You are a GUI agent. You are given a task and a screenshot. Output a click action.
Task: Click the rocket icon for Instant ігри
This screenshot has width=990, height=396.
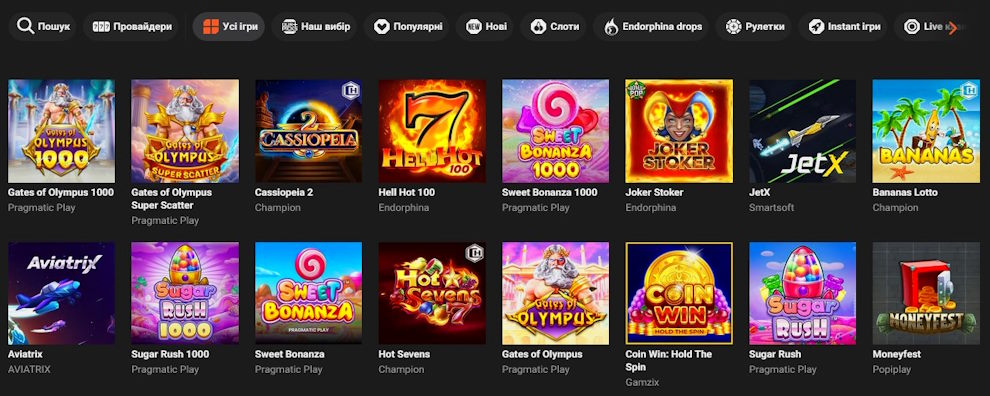click(815, 27)
